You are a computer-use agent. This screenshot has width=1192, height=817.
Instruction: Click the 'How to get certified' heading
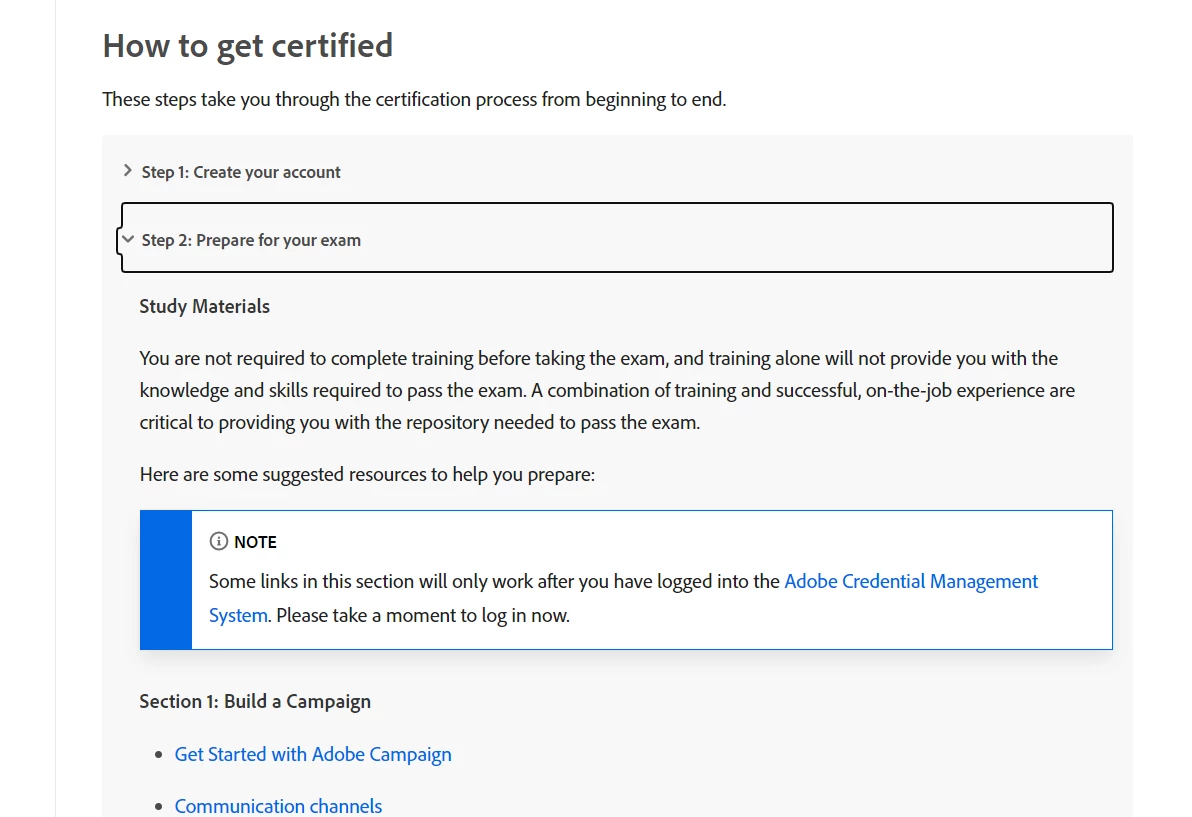pyautogui.click(x=247, y=45)
